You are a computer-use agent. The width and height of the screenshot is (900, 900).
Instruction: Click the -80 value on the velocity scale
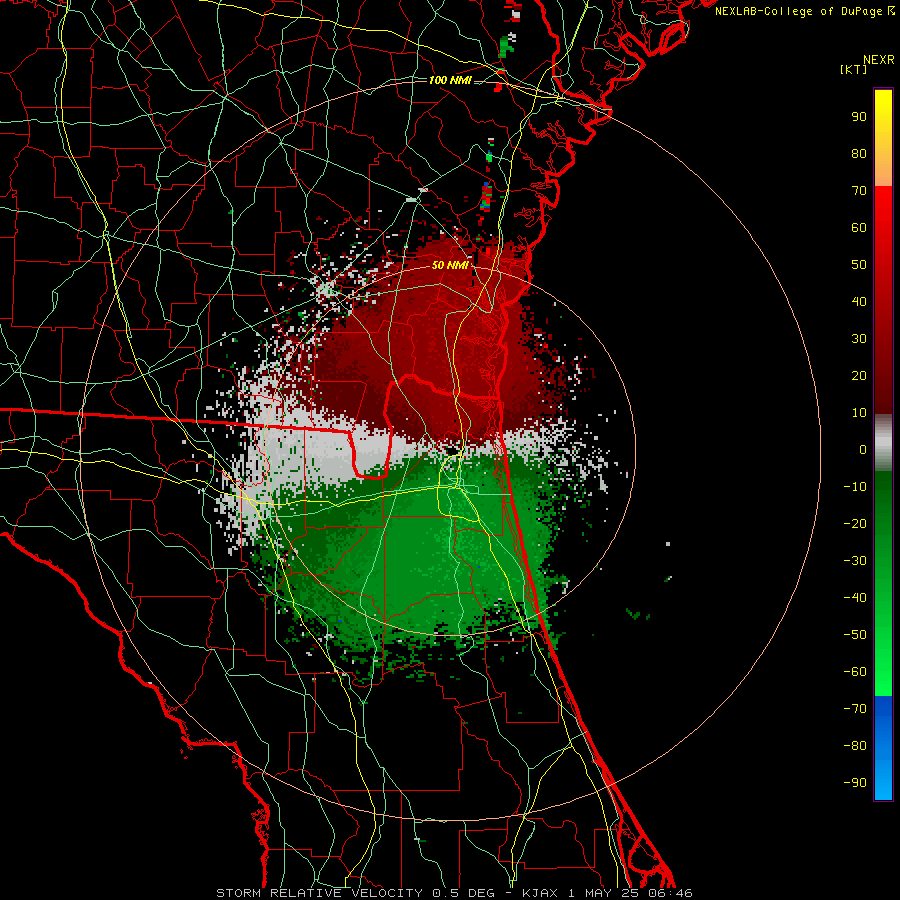[855, 746]
